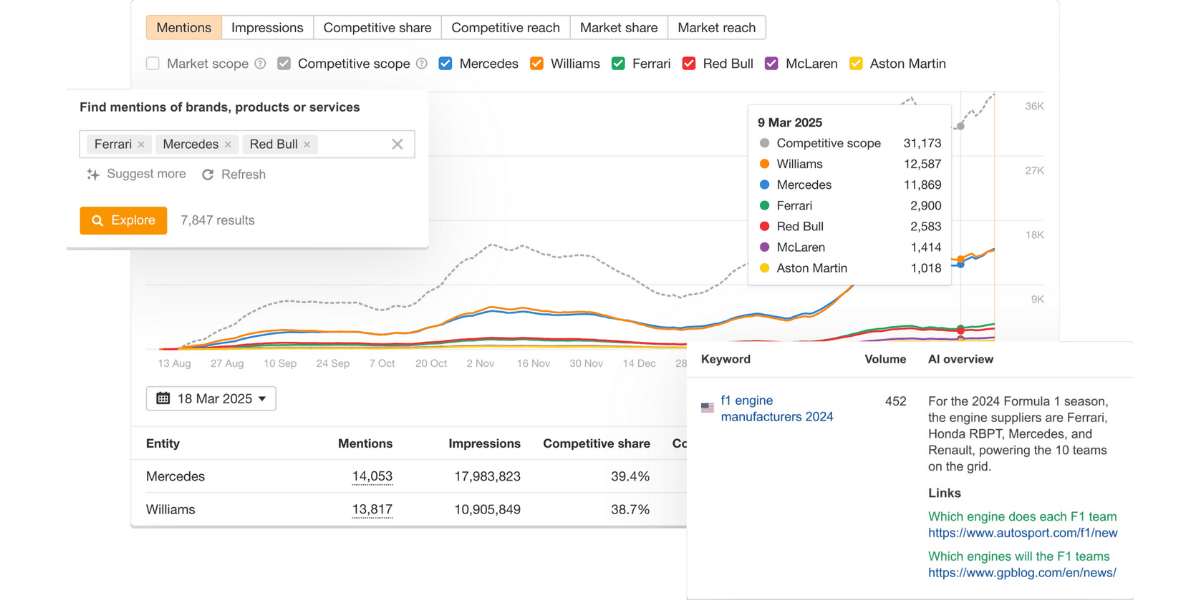Click the Williams dot in tooltip legend
Image resolution: width=1200 pixels, height=600 pixels.
[765, 164]
